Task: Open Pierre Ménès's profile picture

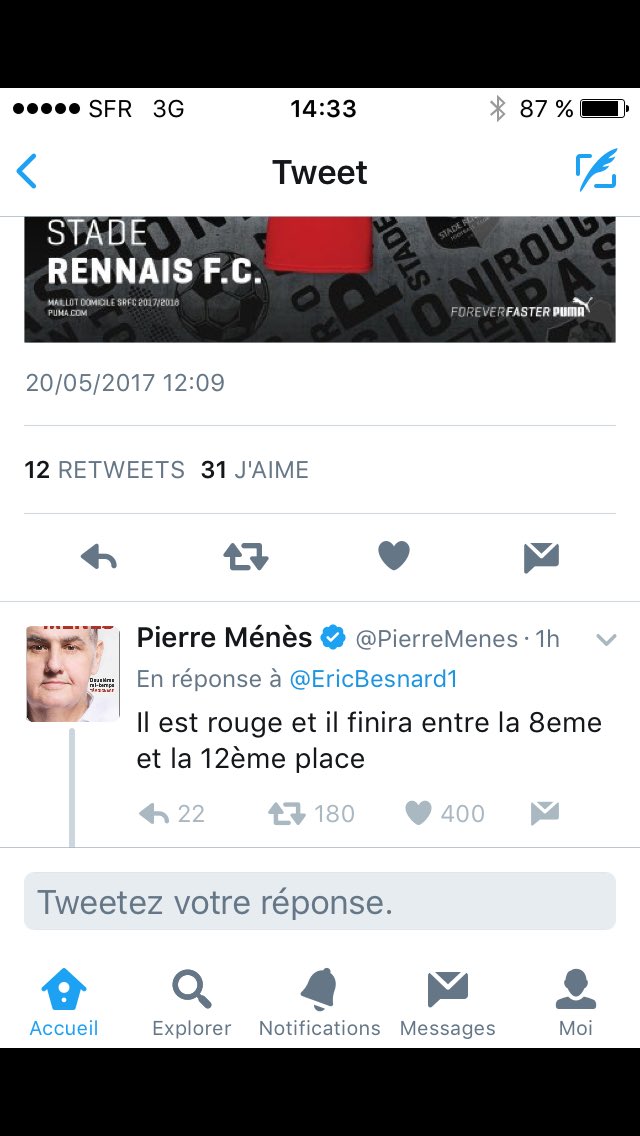Action: click(x=72, y=674)
